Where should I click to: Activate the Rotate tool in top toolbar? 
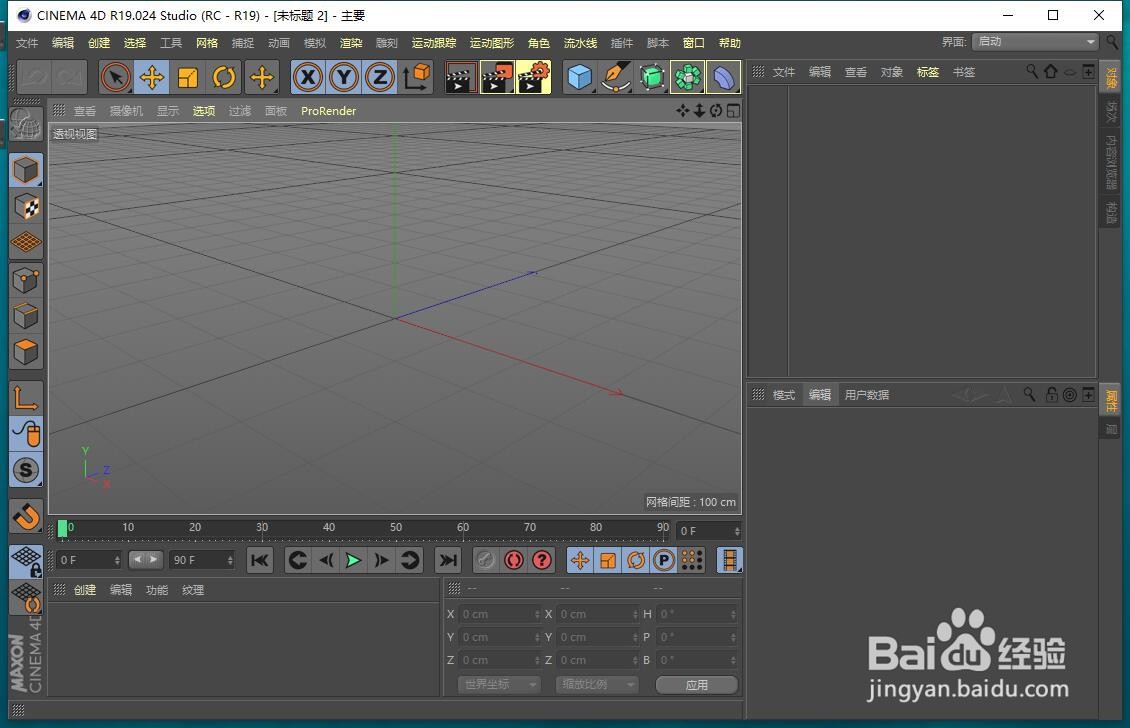coord(224,77)
